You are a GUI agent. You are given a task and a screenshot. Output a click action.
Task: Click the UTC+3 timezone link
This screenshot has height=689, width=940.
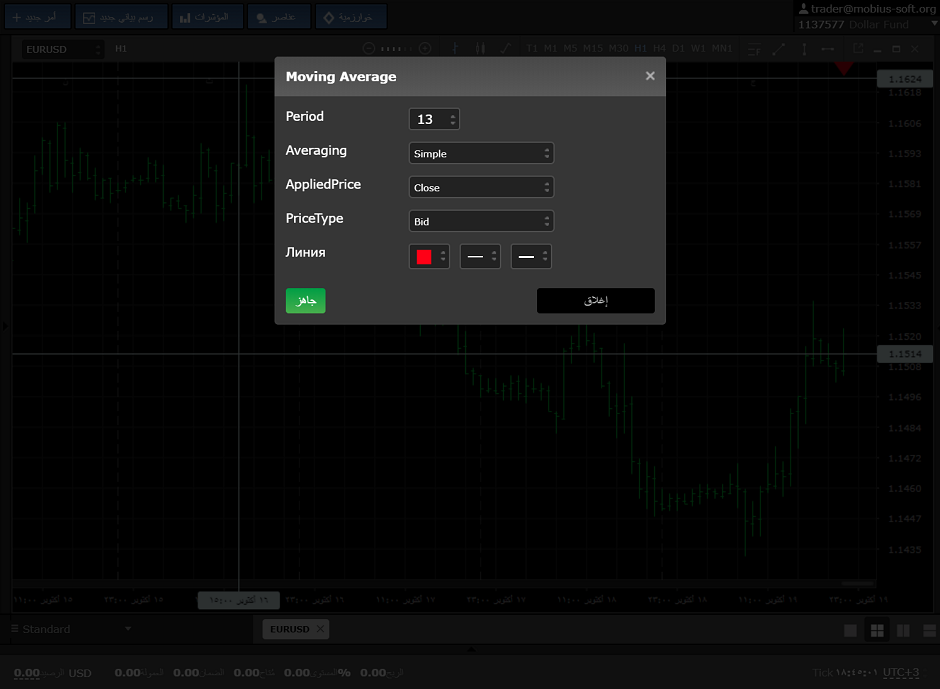[x=900, y=672]
